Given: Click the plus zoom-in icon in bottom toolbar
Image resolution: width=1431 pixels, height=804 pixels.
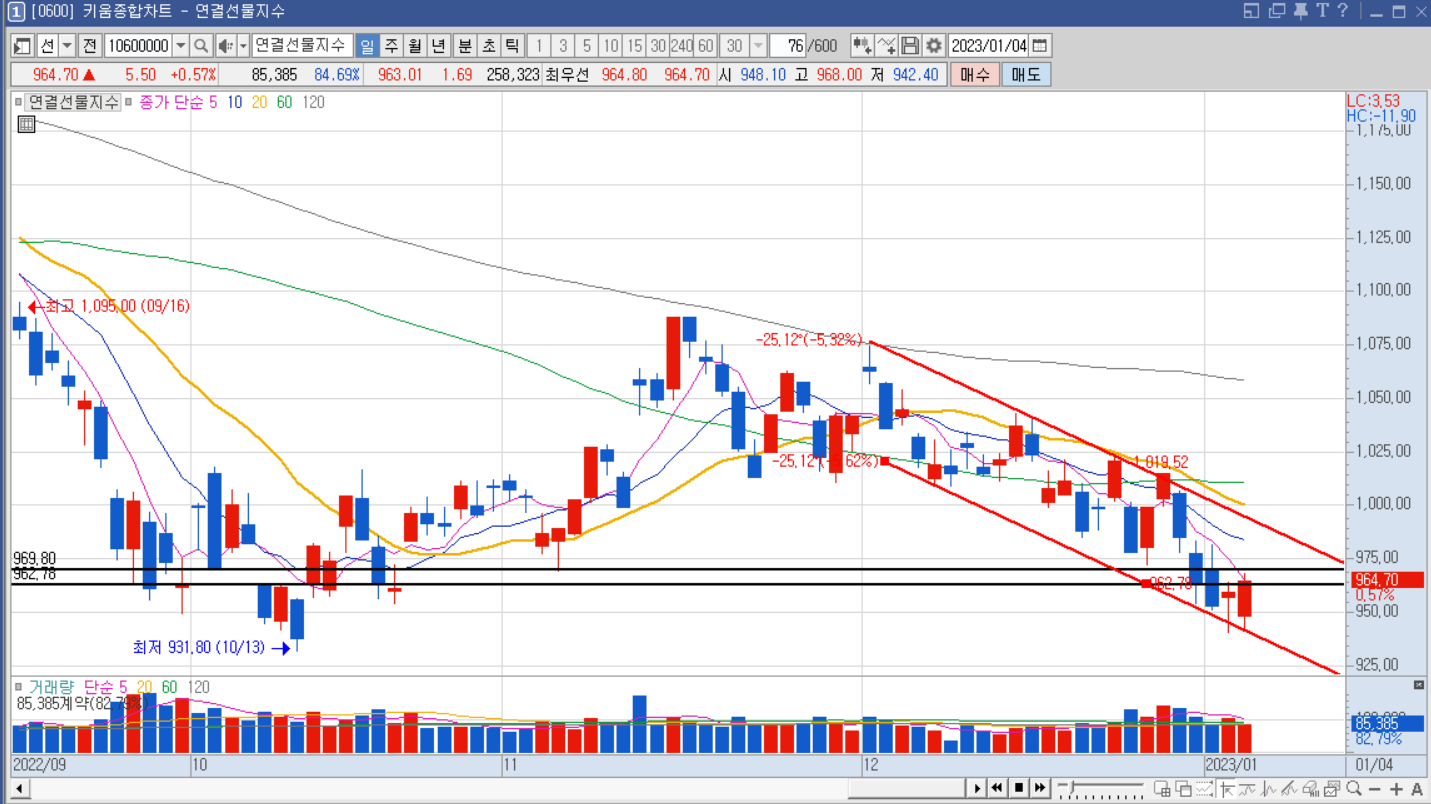Looking at the screenshot, I should point(1396,789).
